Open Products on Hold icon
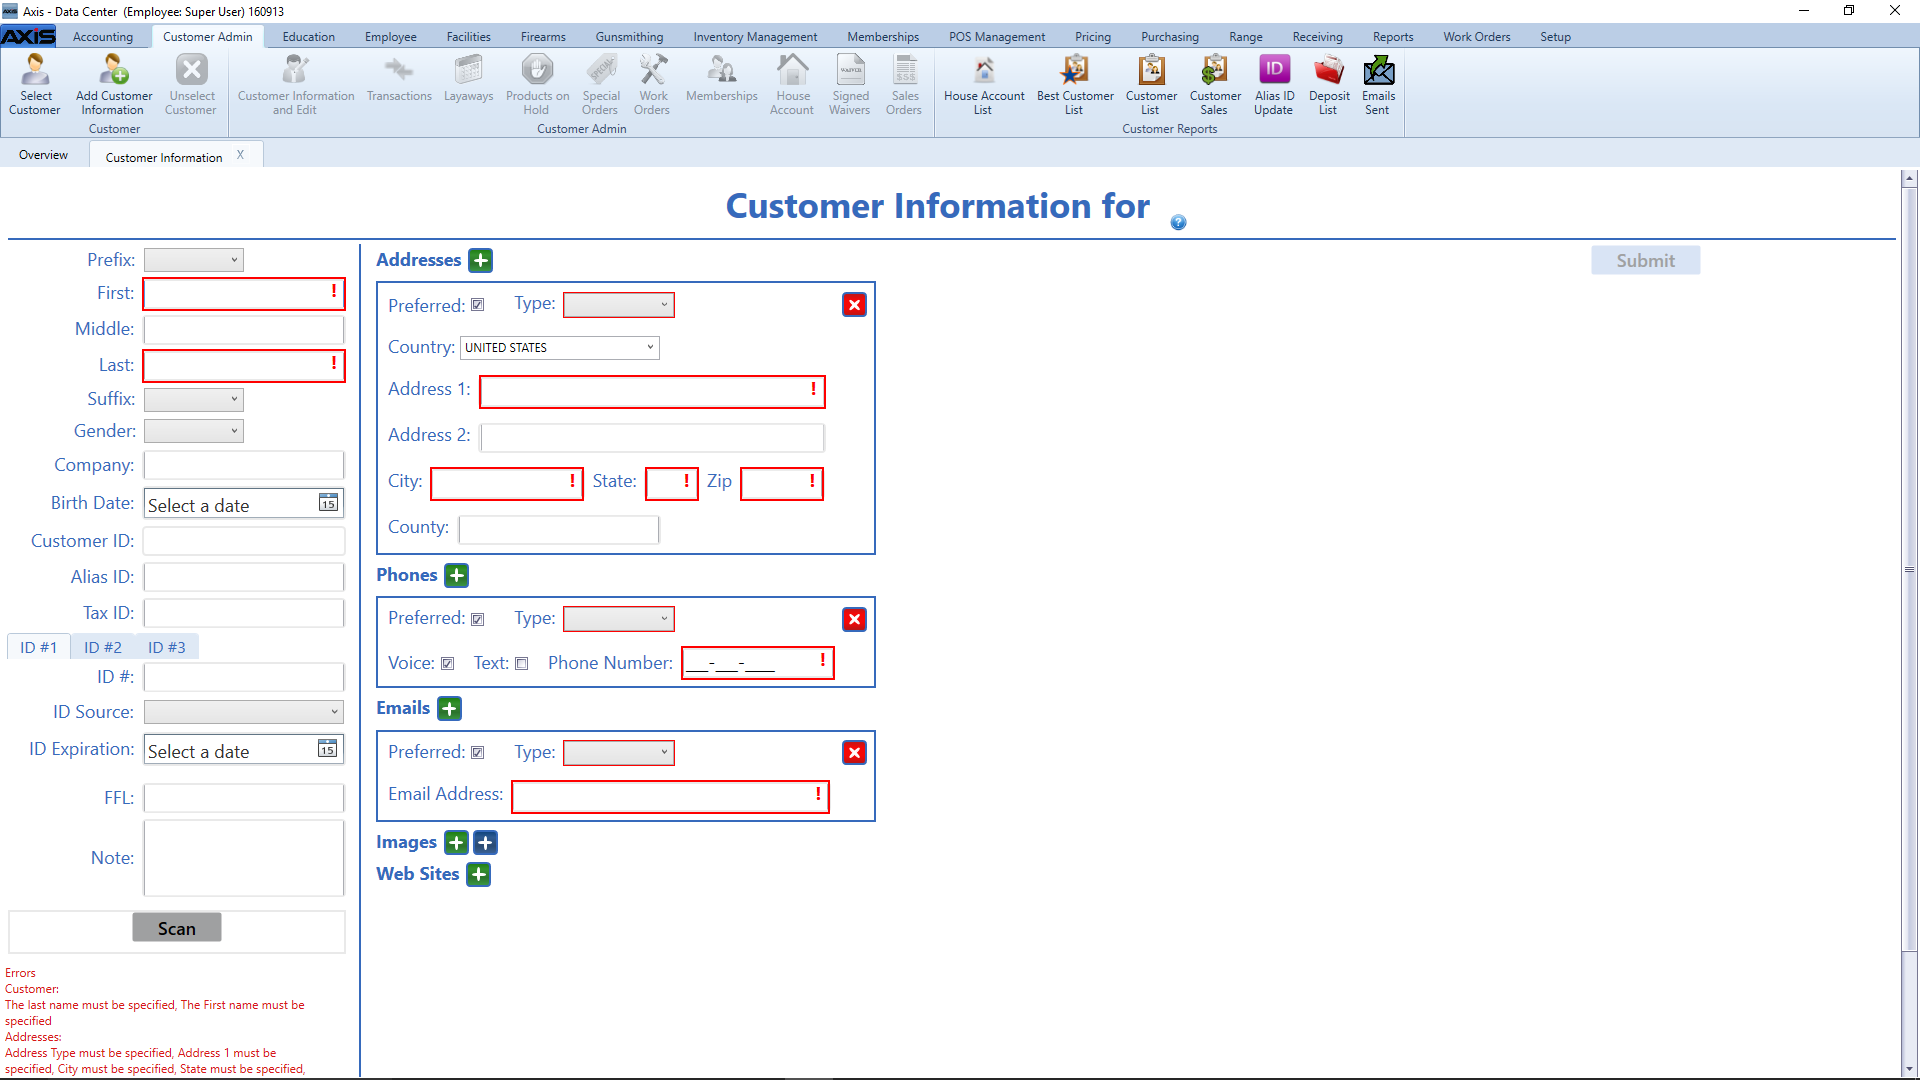The width and height of the screenshot is (1920, 1080). [537, 85]
